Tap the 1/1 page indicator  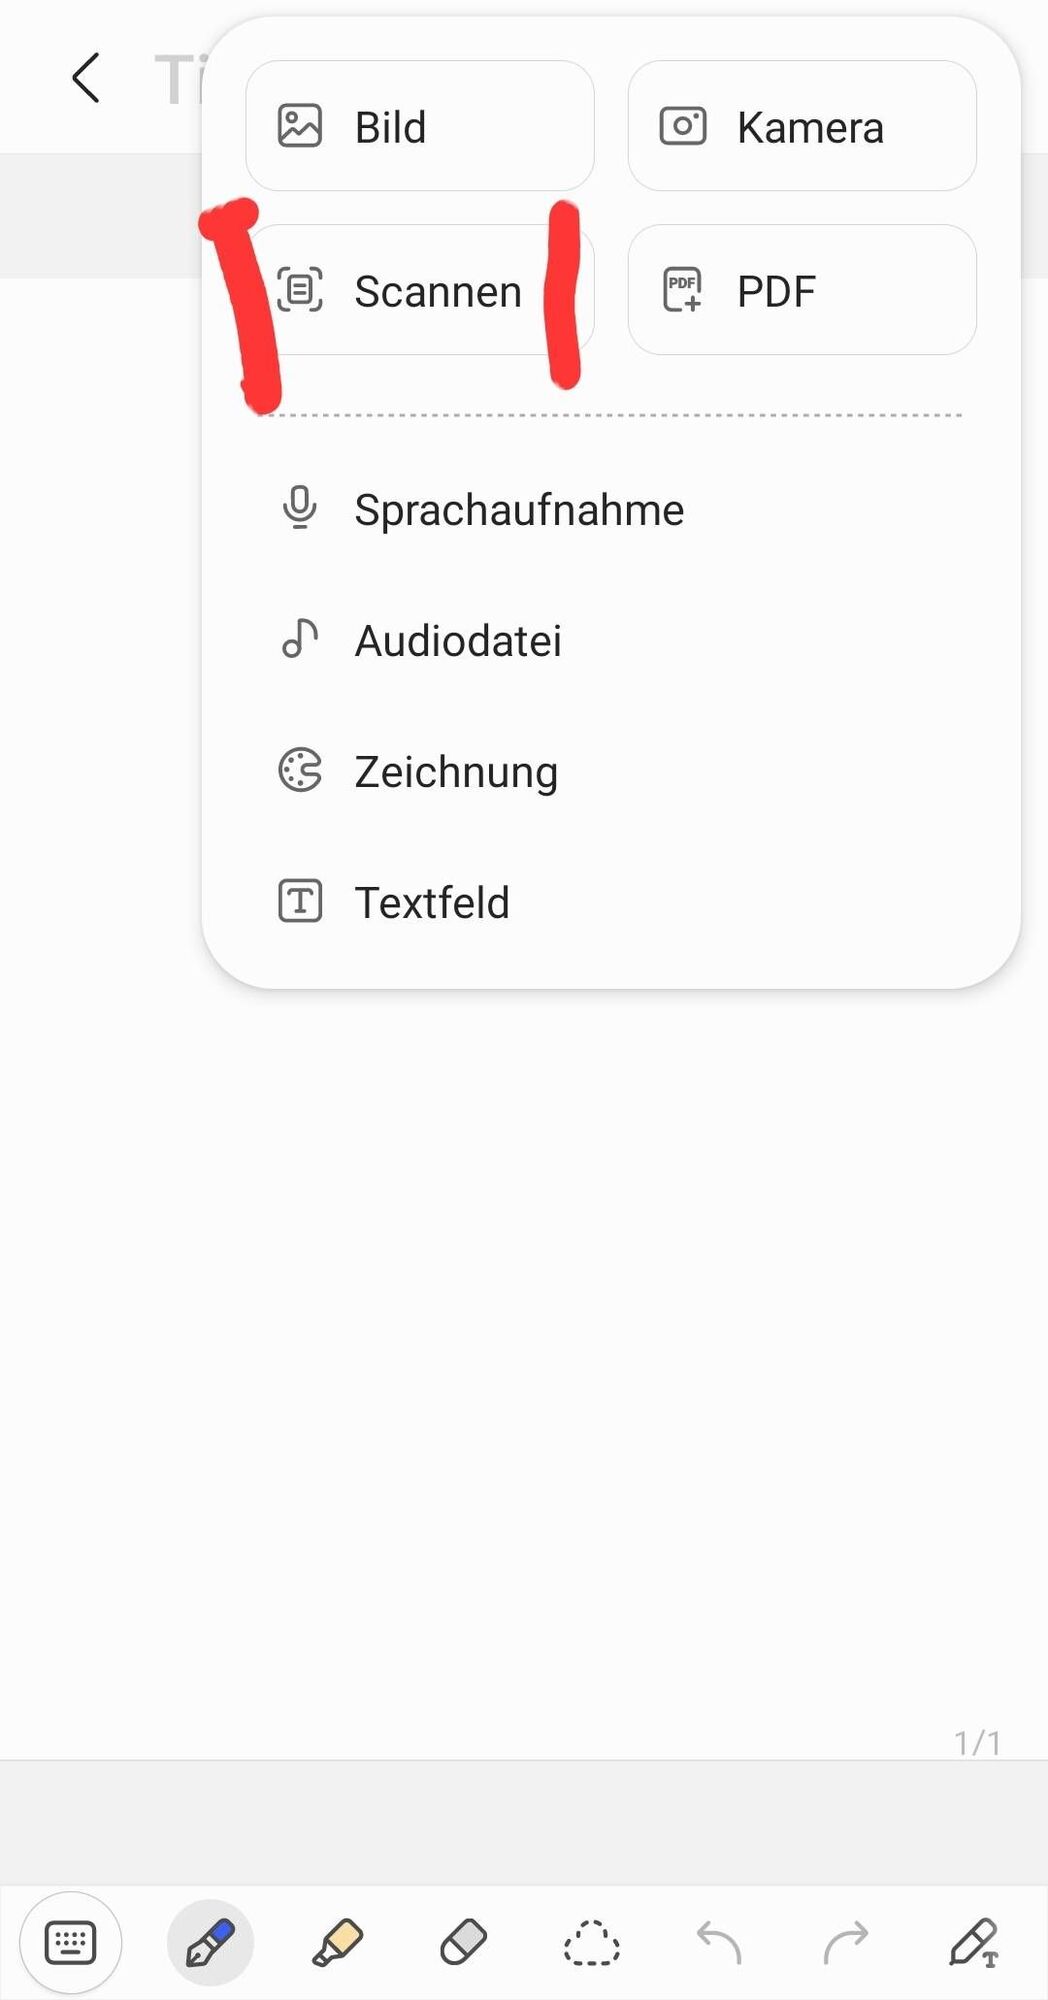(977, 1743)
